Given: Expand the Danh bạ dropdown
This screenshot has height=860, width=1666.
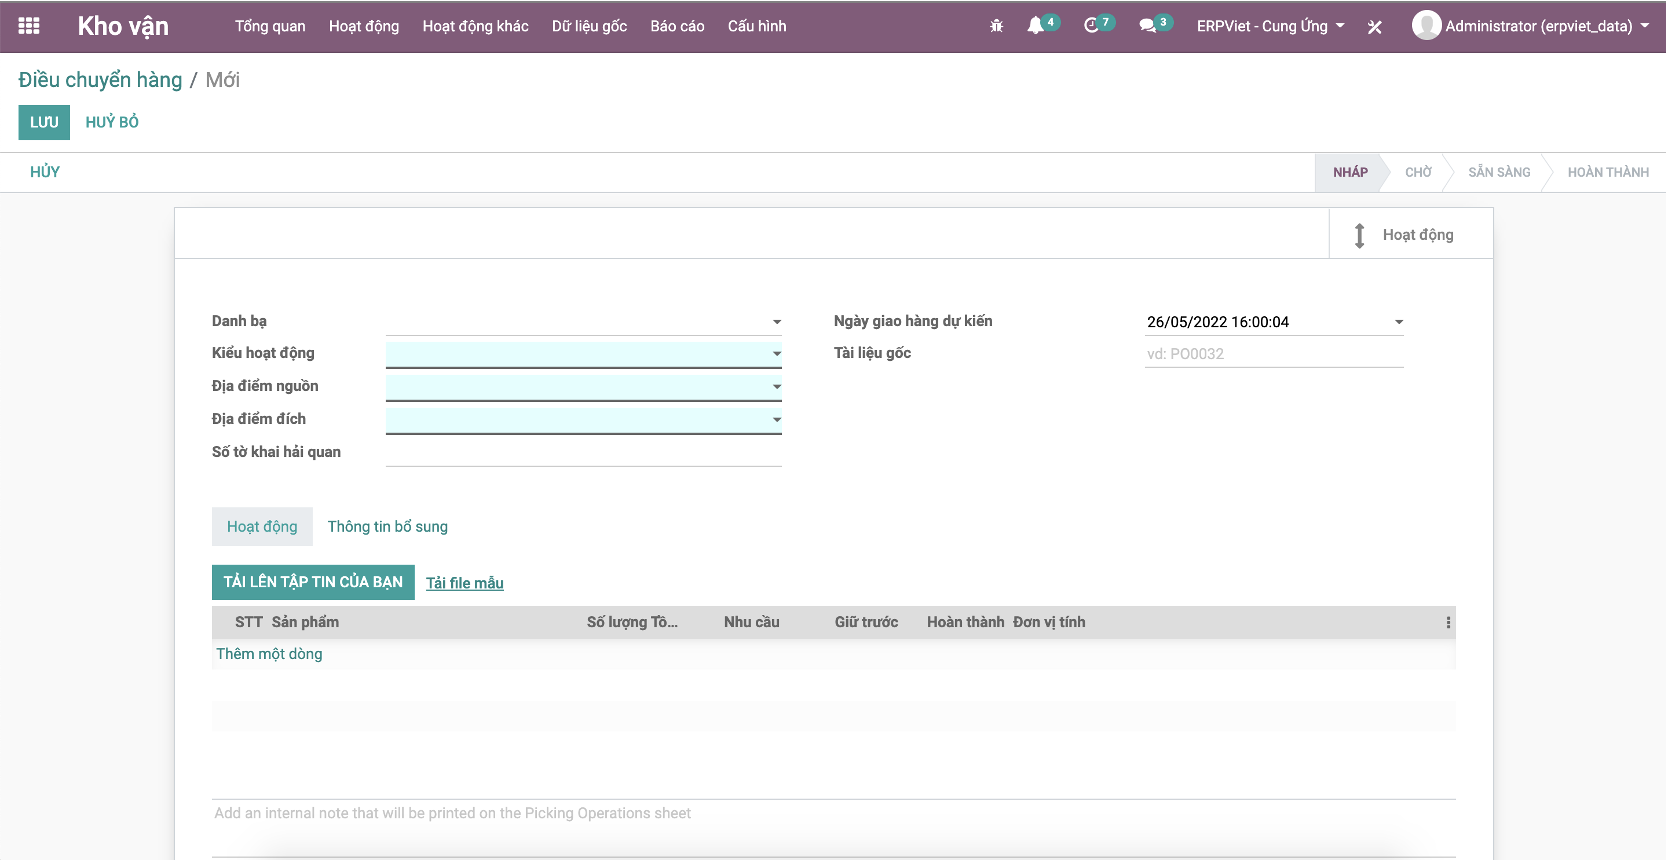Looking at the screenshot, I should (x=776, y=322).
